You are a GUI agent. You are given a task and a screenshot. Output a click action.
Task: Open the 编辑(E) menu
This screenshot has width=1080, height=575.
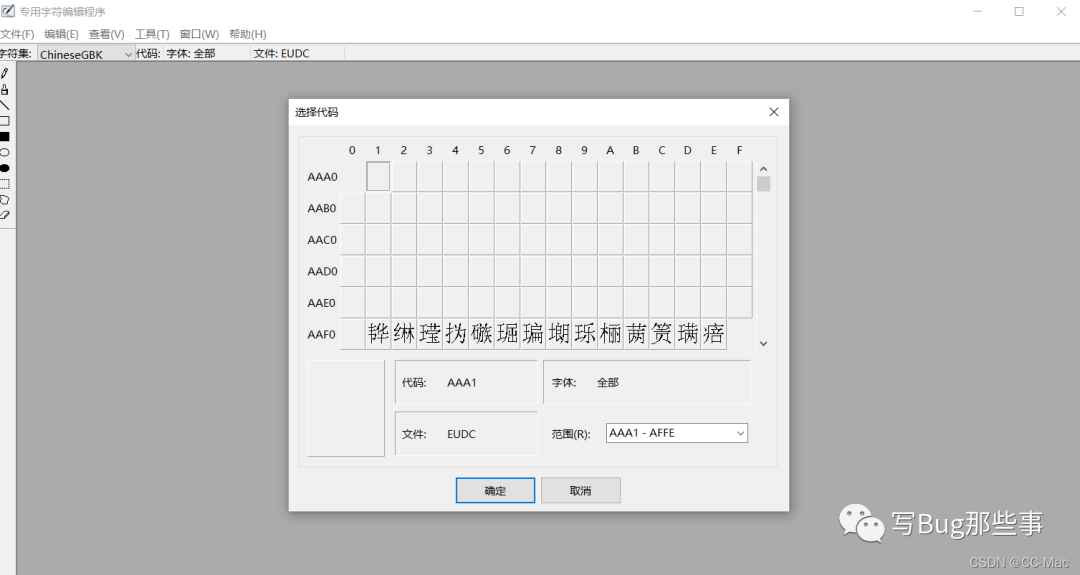pyautogui.click(x=61, y=34)
